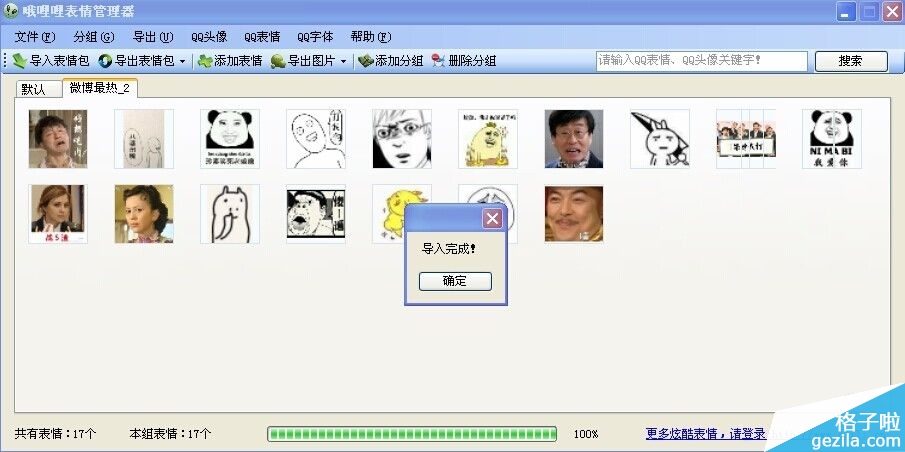Click the 添加表情 add emoticon icon

pos(205,61)
